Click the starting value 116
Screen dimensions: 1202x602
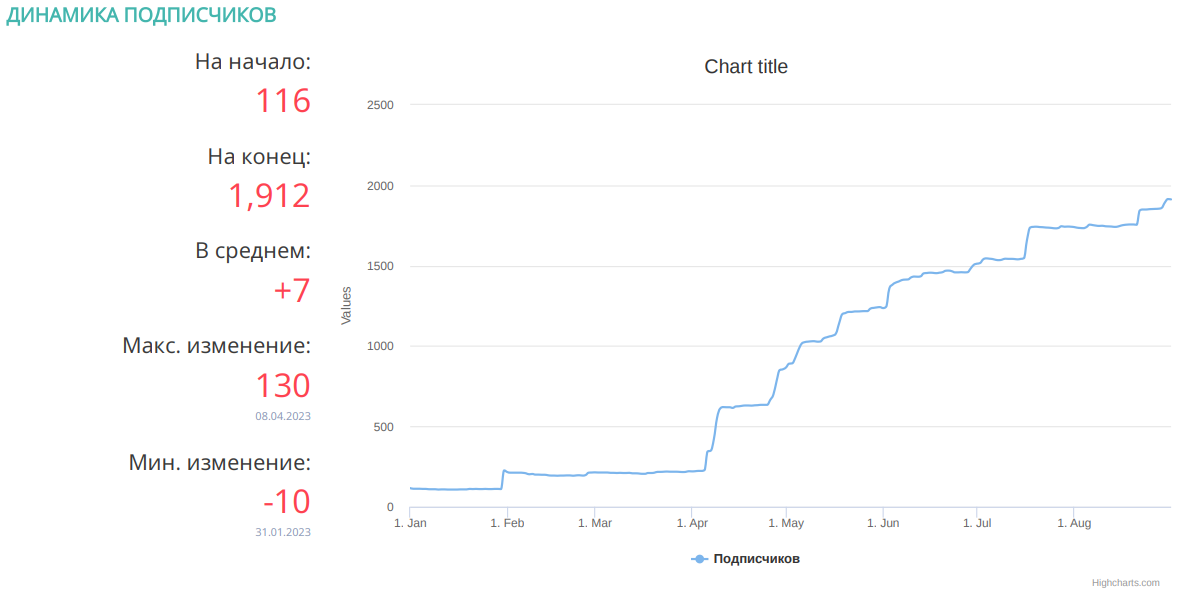click(282, 101)
